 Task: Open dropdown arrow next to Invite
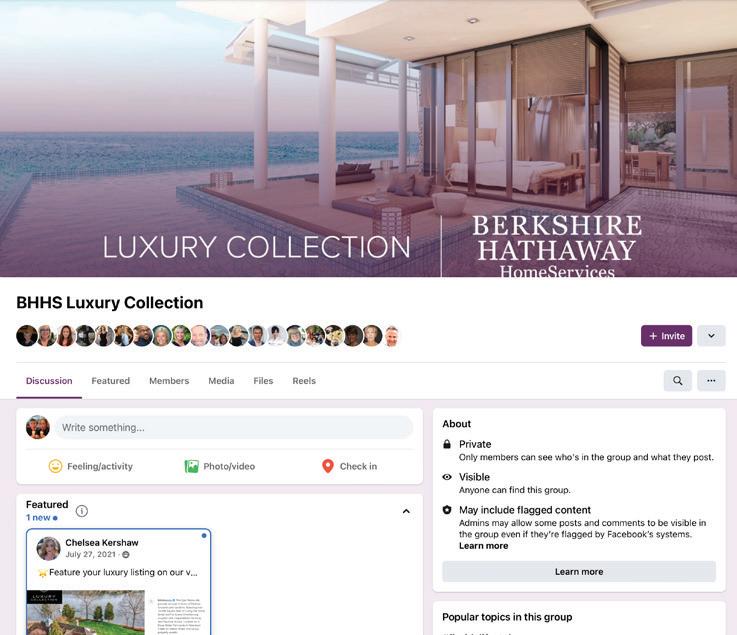point(711,336)
